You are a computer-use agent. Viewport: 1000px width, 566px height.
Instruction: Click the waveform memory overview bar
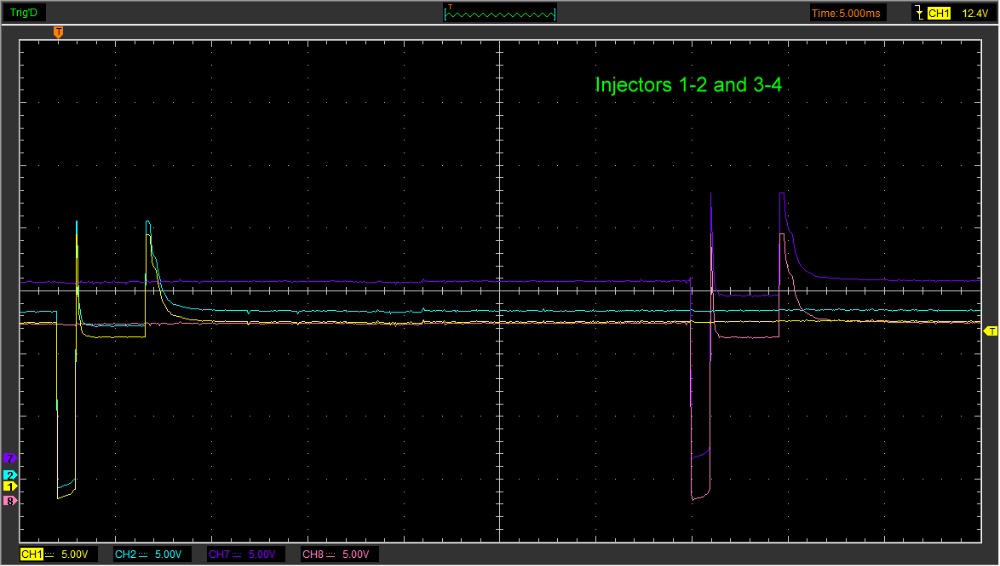pos(500,13)
